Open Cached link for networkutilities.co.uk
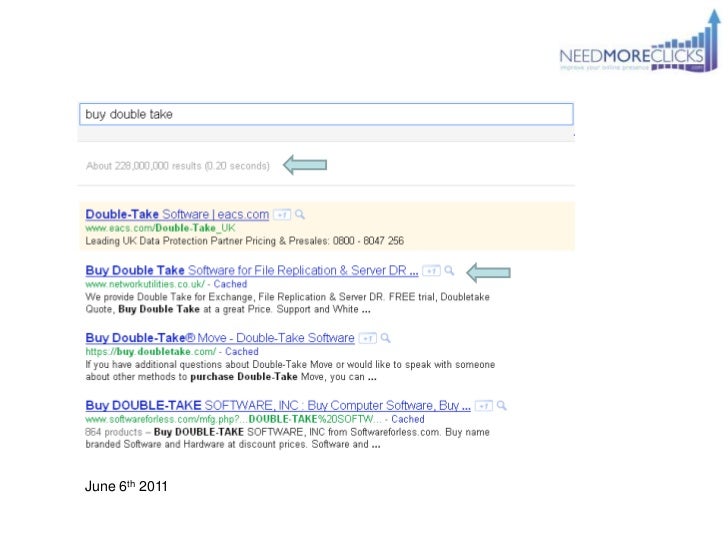 click(x=230, y=284)
